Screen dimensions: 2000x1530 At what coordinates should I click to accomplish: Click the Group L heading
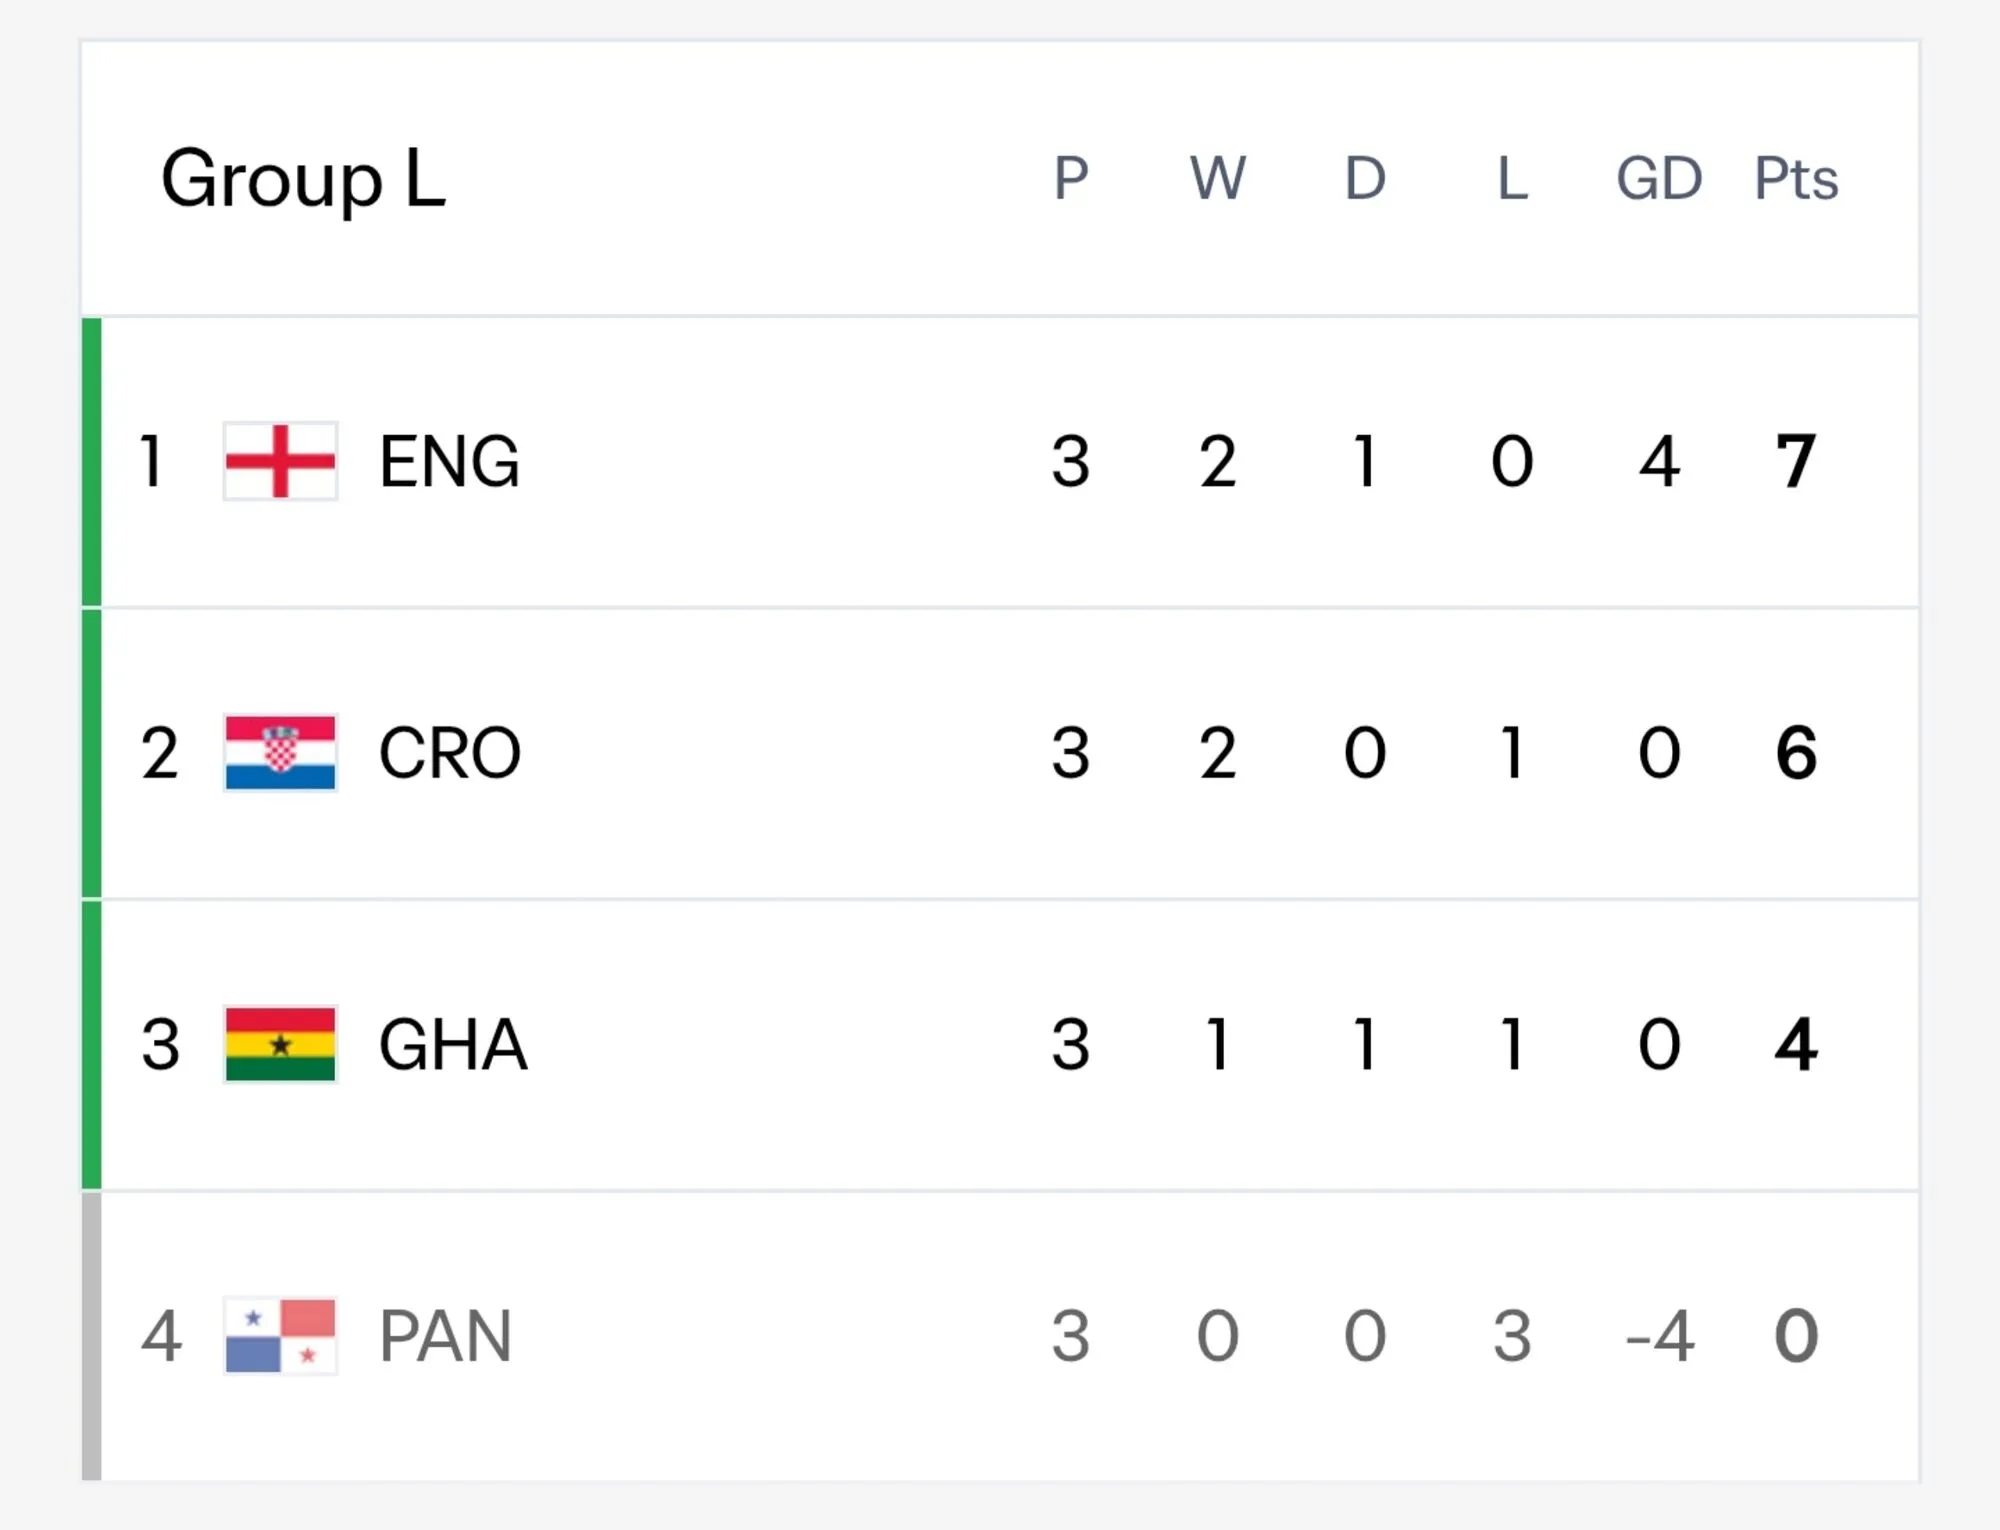point(303,180)
